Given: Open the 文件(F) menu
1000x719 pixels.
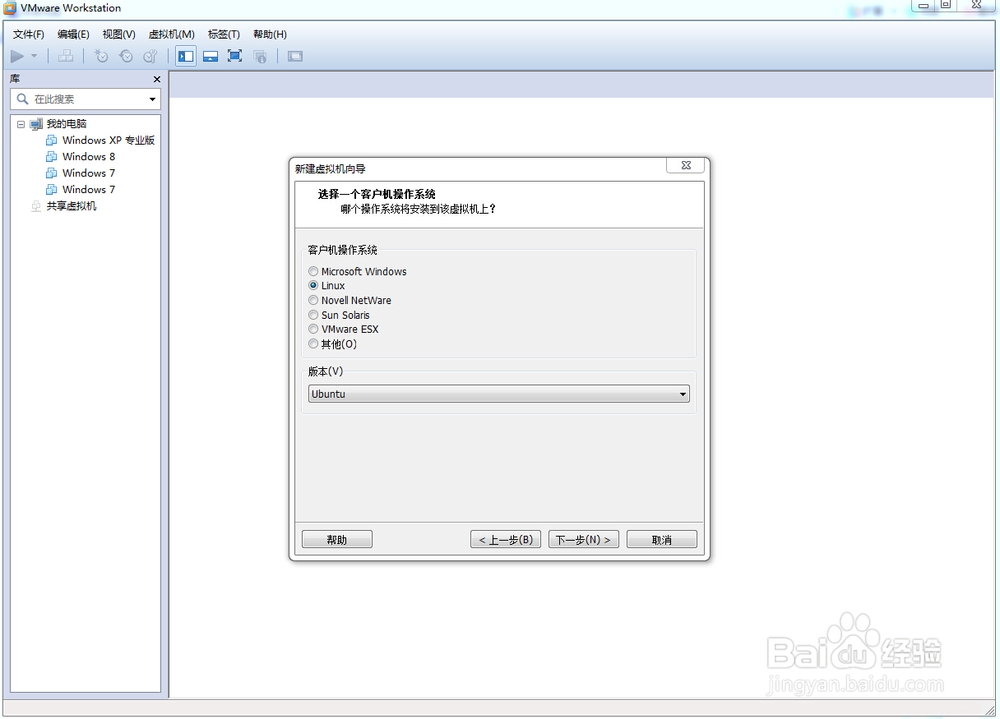Looking at the screenshot, I should [29, 34].
